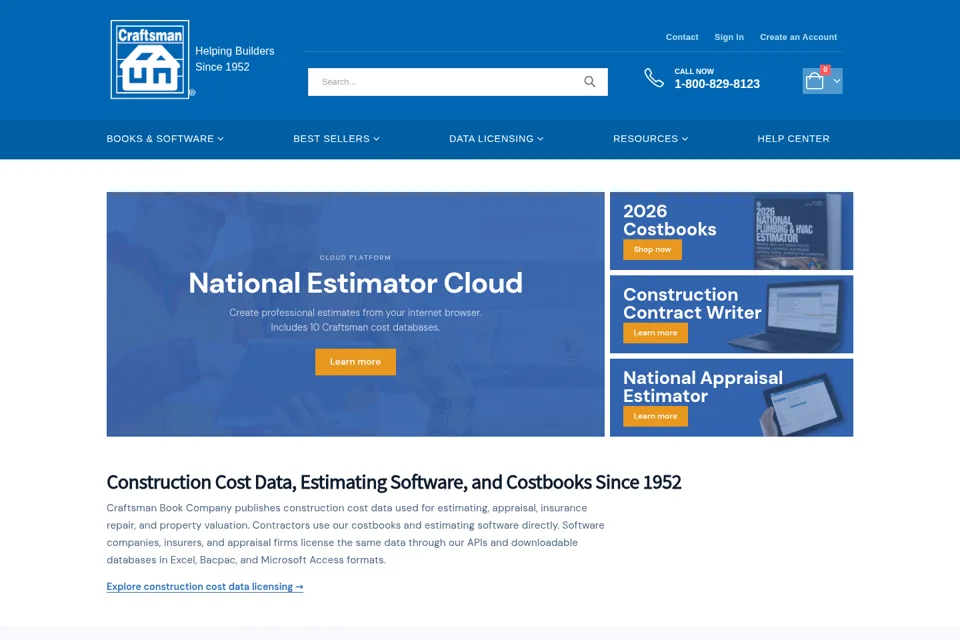This screenshot has width=960, height=640.
Task: Expand the Best Sellers menu
Action: point(336,139)
